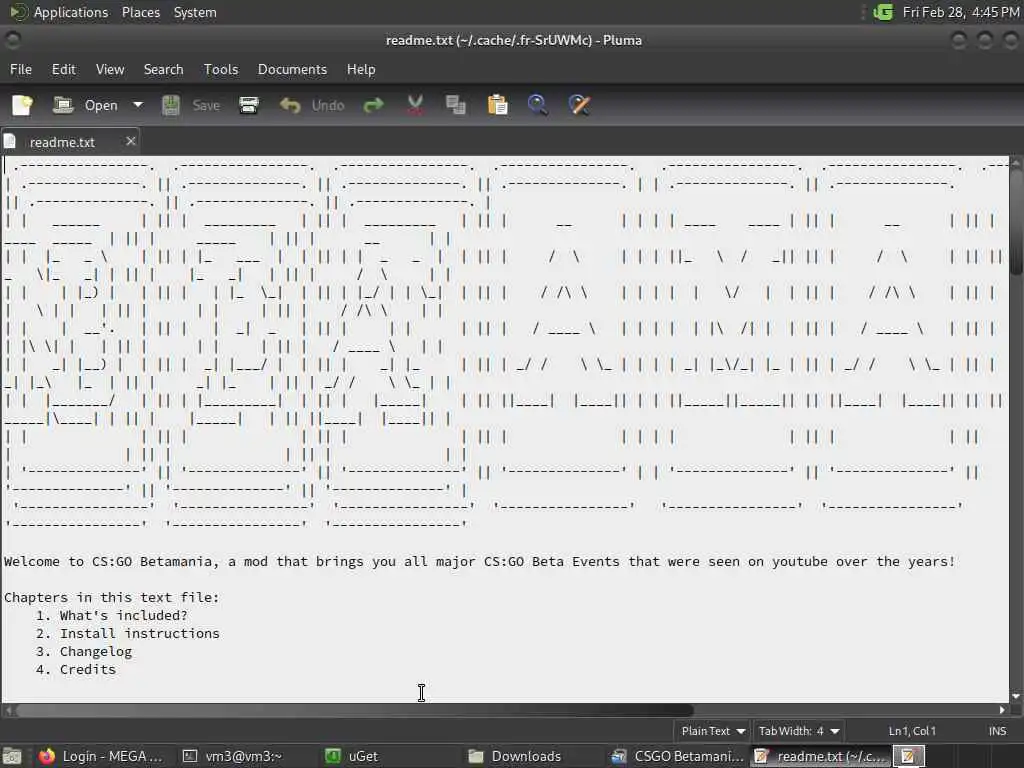Switch to vm3@vm3 terminal window
The width and height of the screenshot is (1024, 768).
click(232, 756)
